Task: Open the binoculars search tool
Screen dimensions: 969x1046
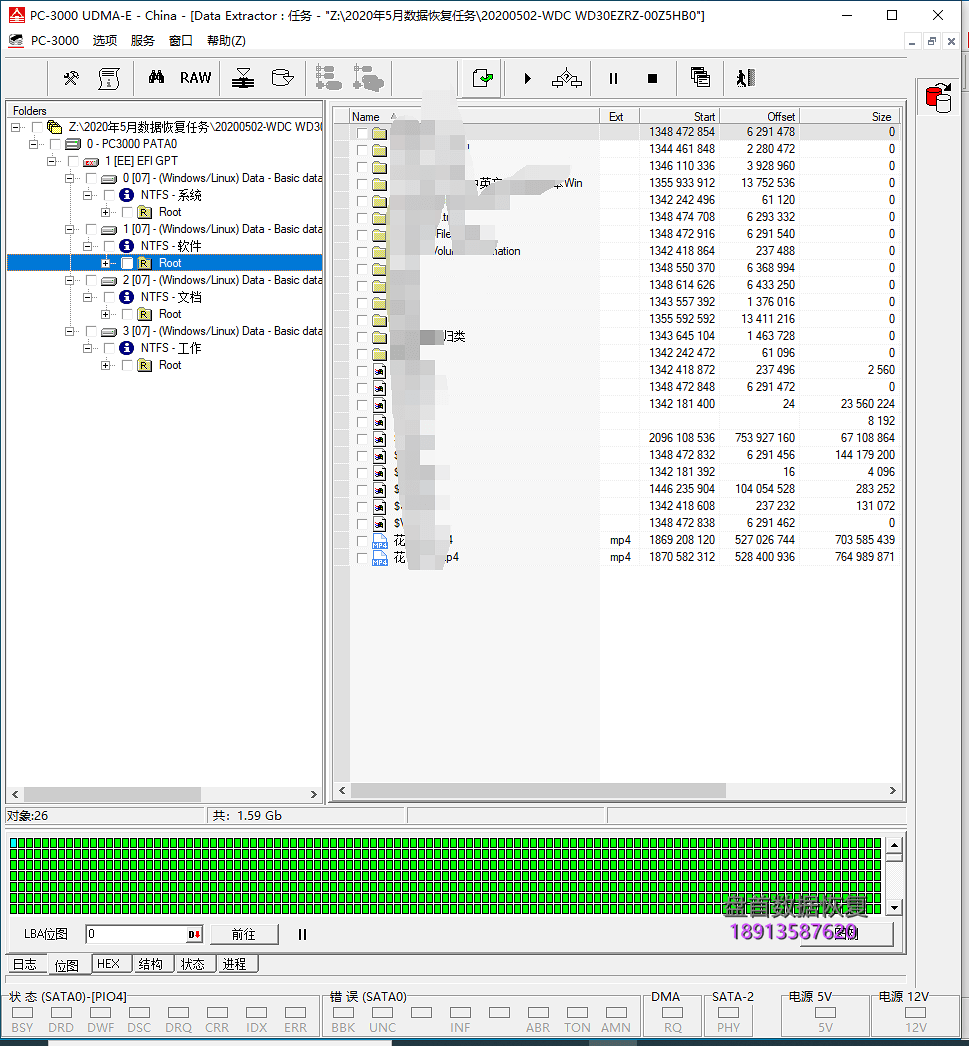Action: click(x=156, y=77)
